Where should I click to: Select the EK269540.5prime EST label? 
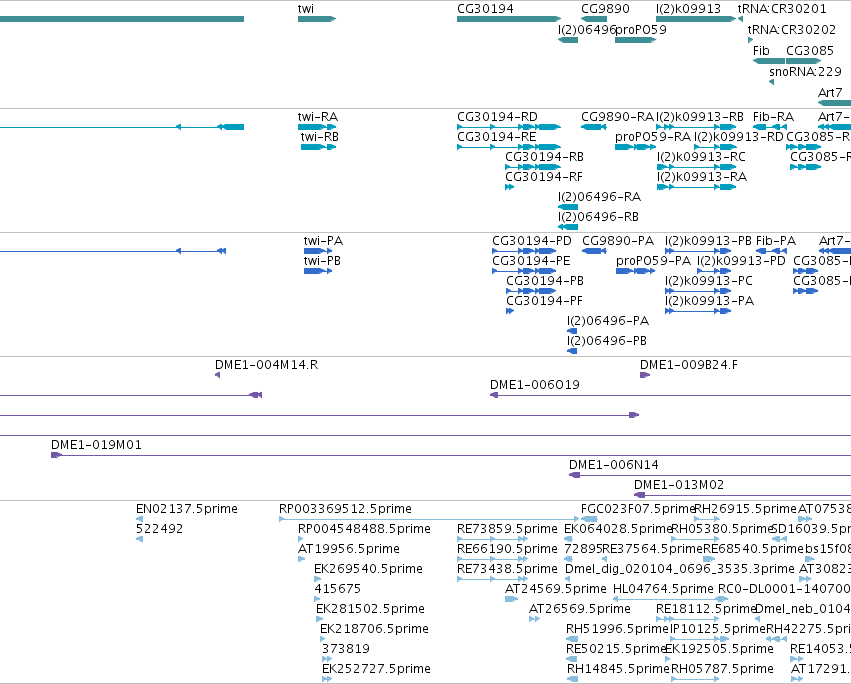tap(368, 569)
